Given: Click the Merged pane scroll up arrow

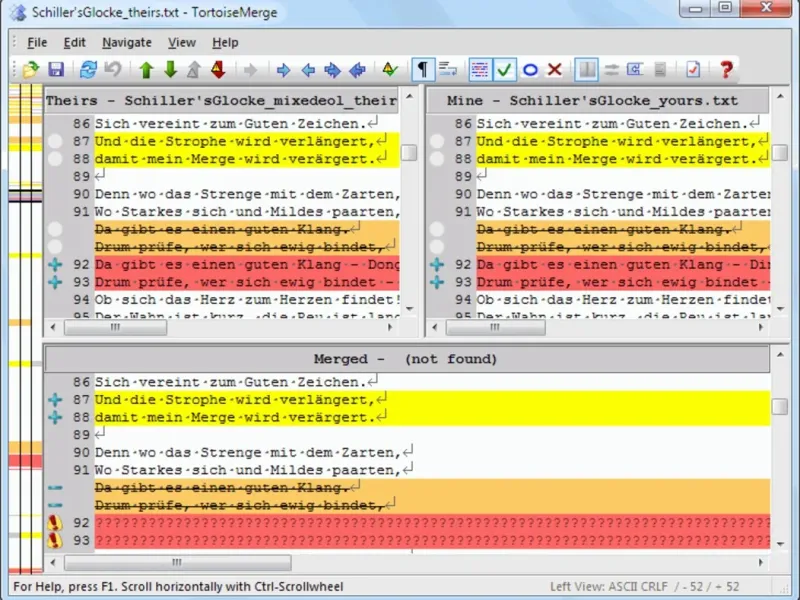Looking at the screenshot, I should pyautogui.click(x=780, y=355).
